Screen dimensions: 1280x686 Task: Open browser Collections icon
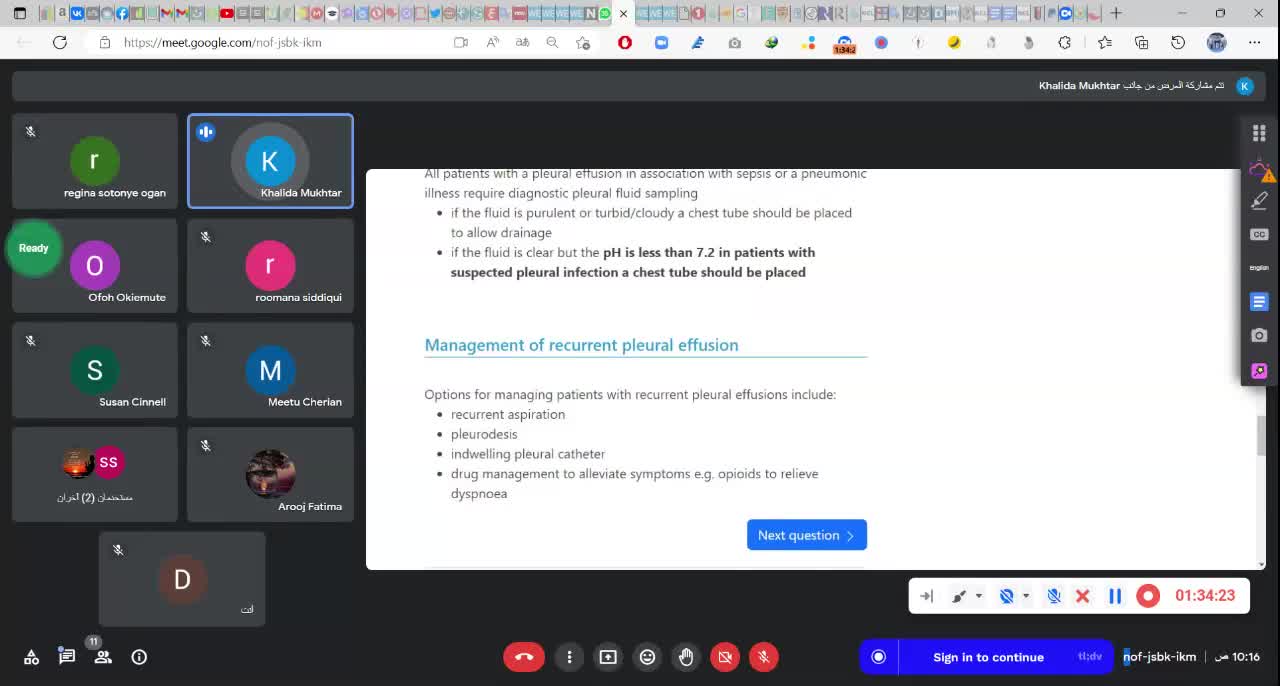point(1141,42)
